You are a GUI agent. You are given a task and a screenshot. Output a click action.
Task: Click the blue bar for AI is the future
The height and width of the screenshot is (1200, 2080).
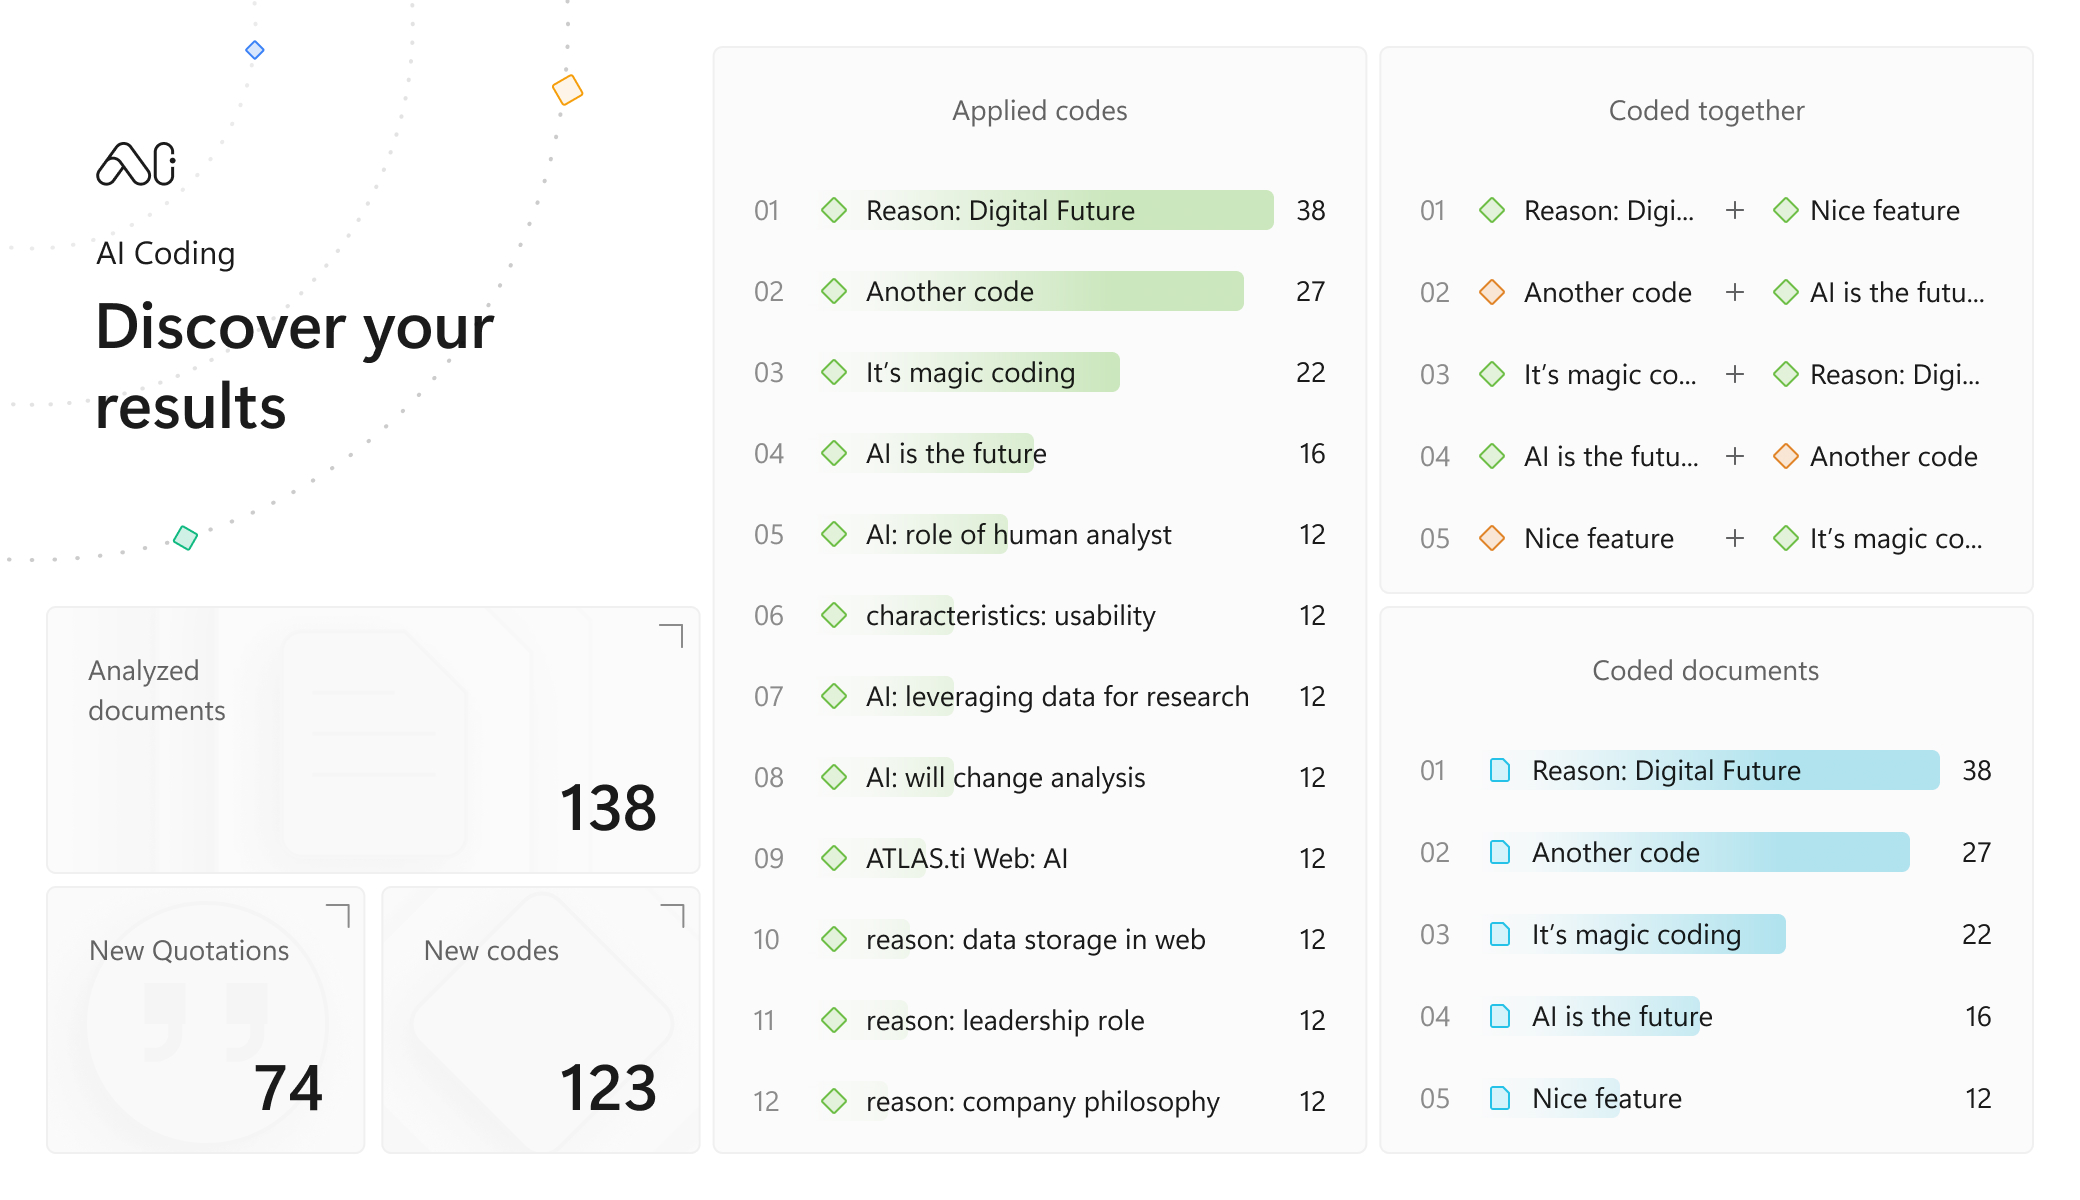click(1620, 1016)
